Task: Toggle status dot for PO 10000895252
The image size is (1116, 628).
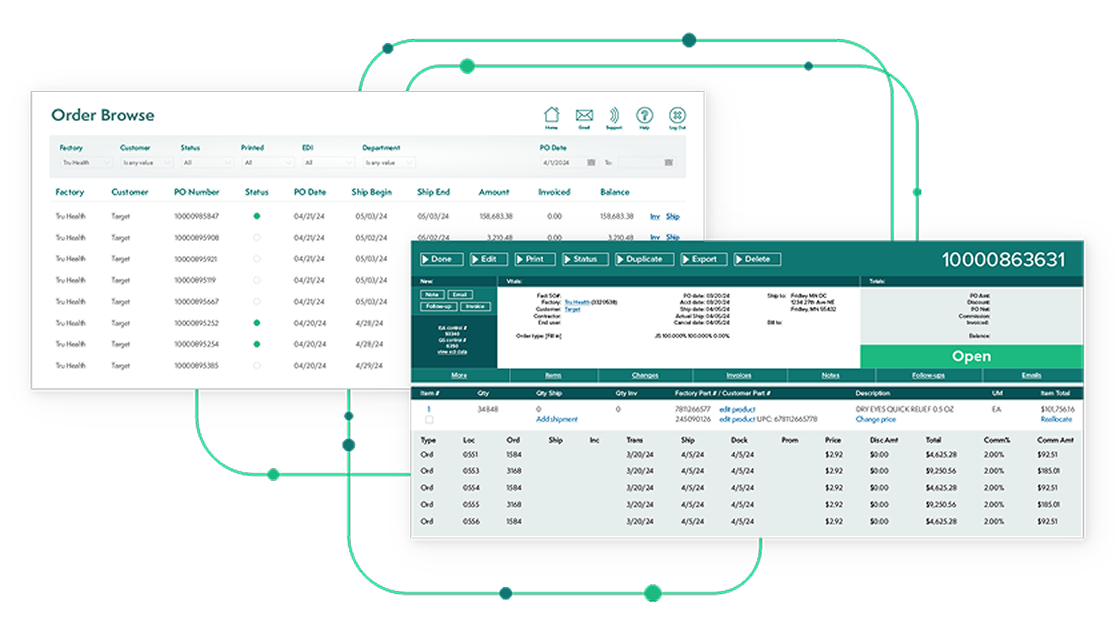Action: pyautogui.click(x=257, y=323)
